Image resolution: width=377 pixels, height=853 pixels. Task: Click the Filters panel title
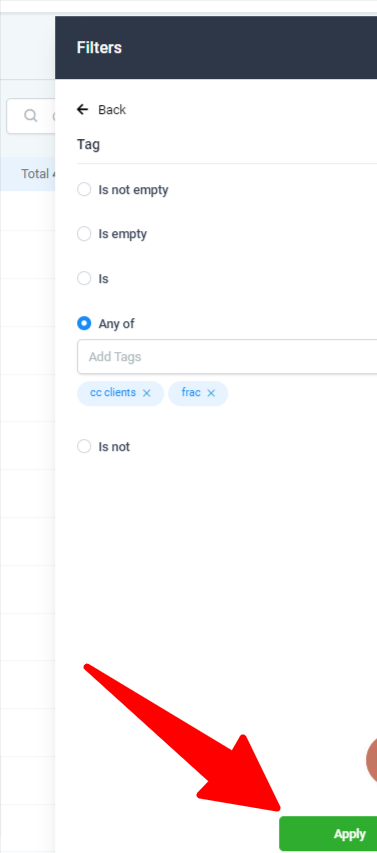[x=99, y=47]
